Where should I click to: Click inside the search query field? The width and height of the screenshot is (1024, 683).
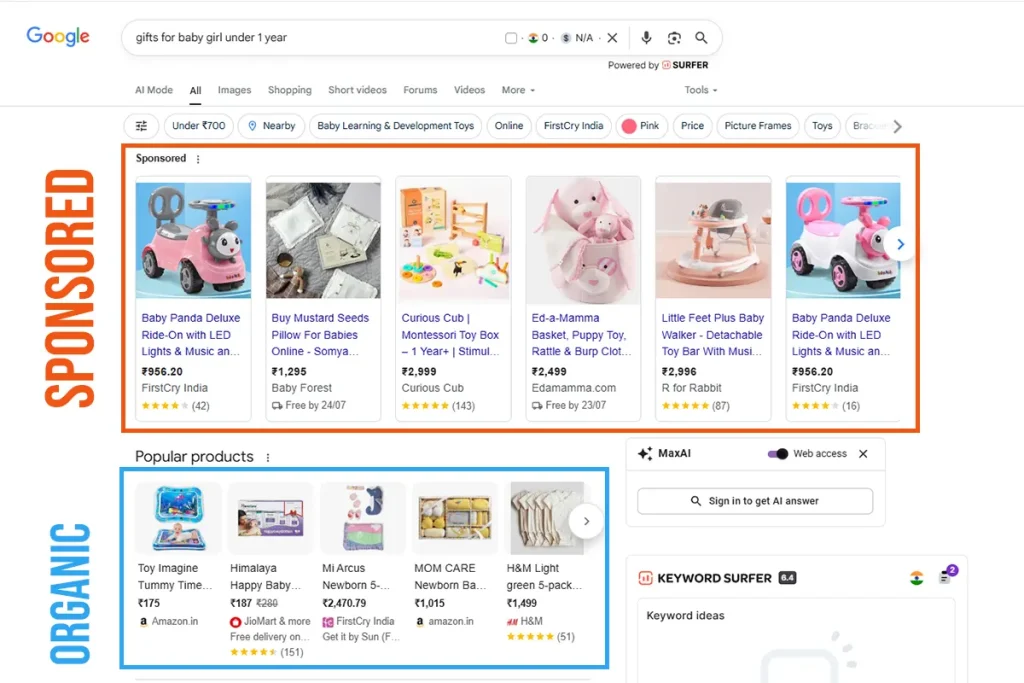coord(313,38)
